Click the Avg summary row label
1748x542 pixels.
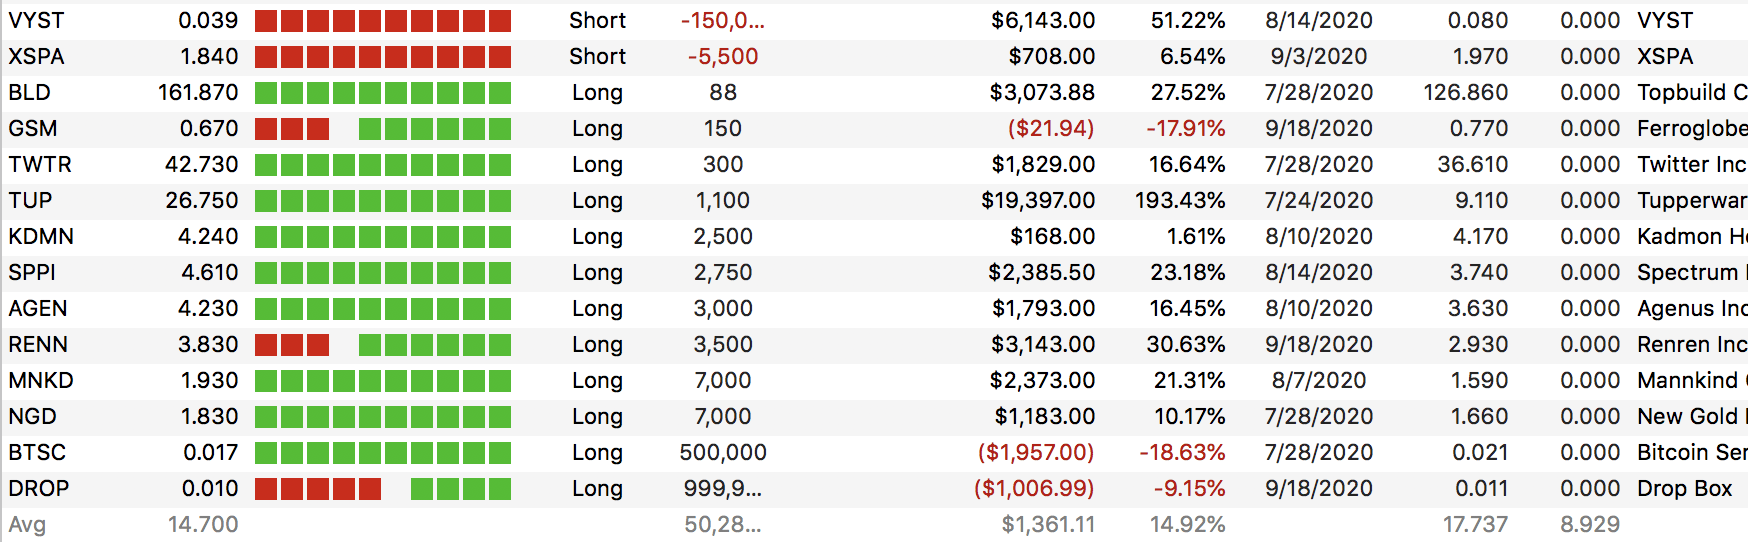point(27,525)
